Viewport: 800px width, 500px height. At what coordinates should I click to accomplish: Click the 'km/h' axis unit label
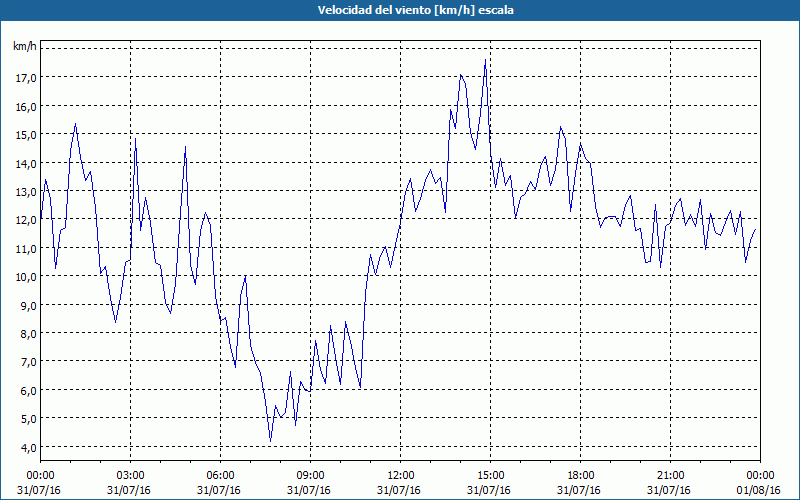pos(25,46)
